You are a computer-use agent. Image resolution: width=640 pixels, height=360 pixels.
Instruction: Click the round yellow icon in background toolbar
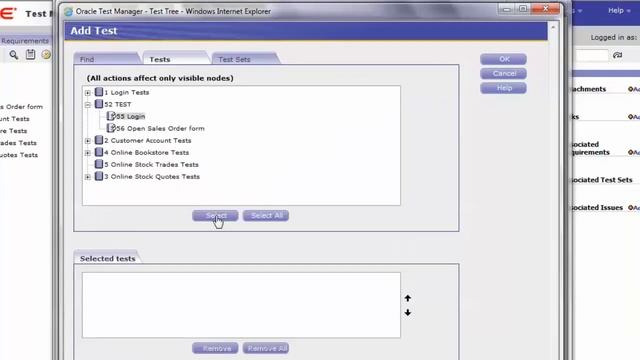click(46, 54)
